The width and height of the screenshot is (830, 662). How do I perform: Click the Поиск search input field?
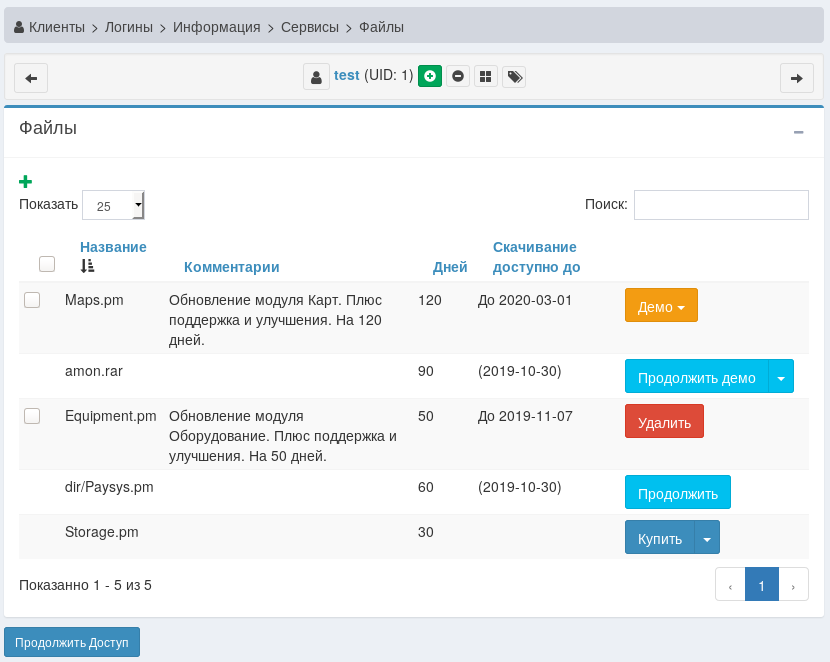720,205
